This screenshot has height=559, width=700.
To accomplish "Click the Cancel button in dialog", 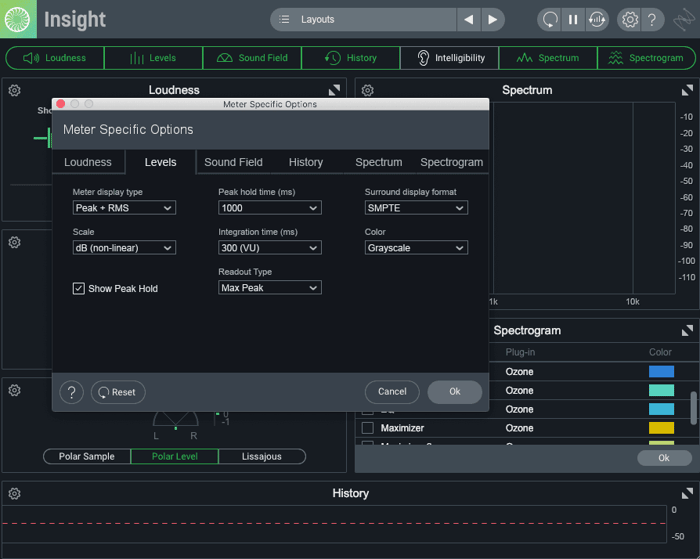I will (x=392, y=392).
